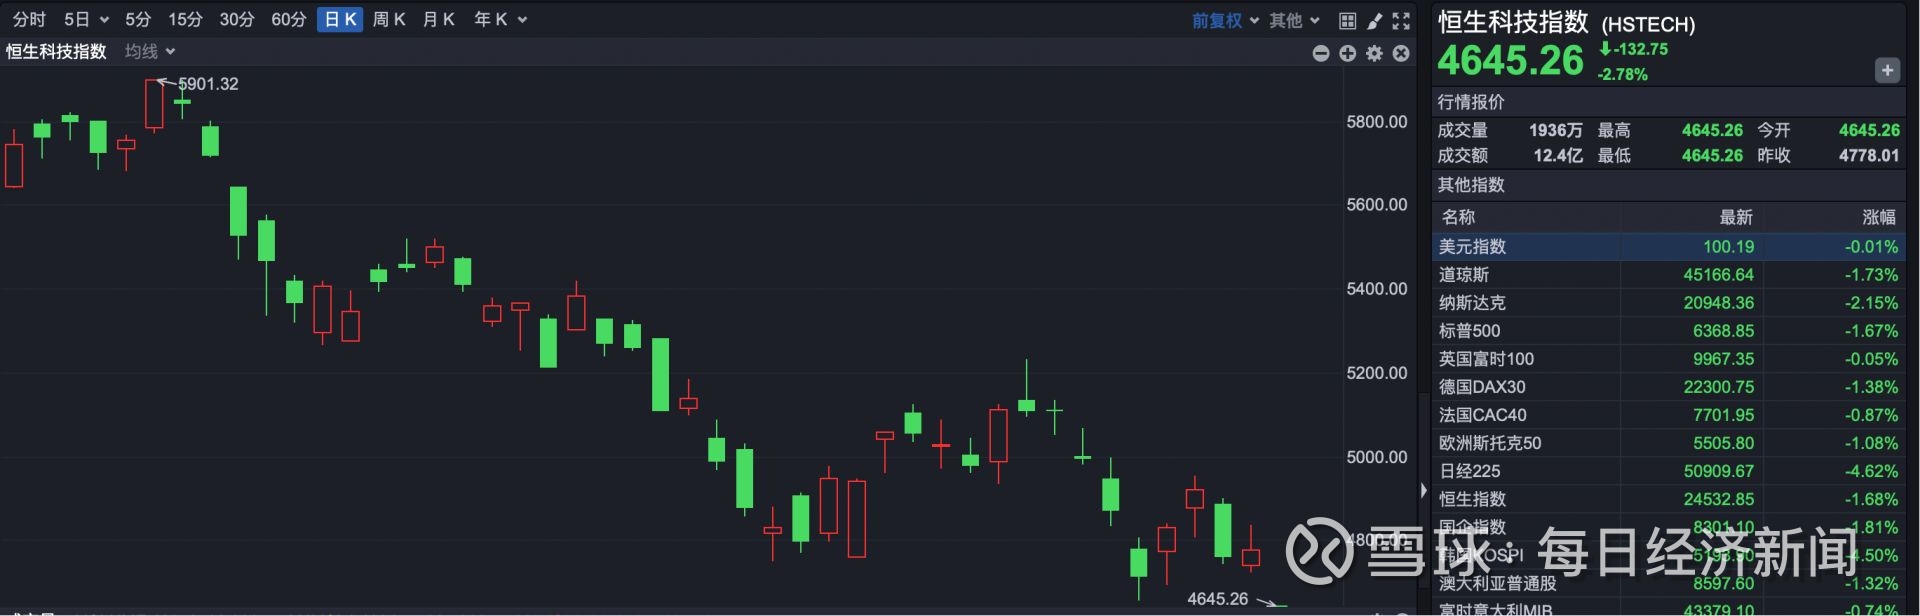This screenshot has height=616, width=1920.
Task: Zoom in the chart with plus icon
Action: [1348, 53]
